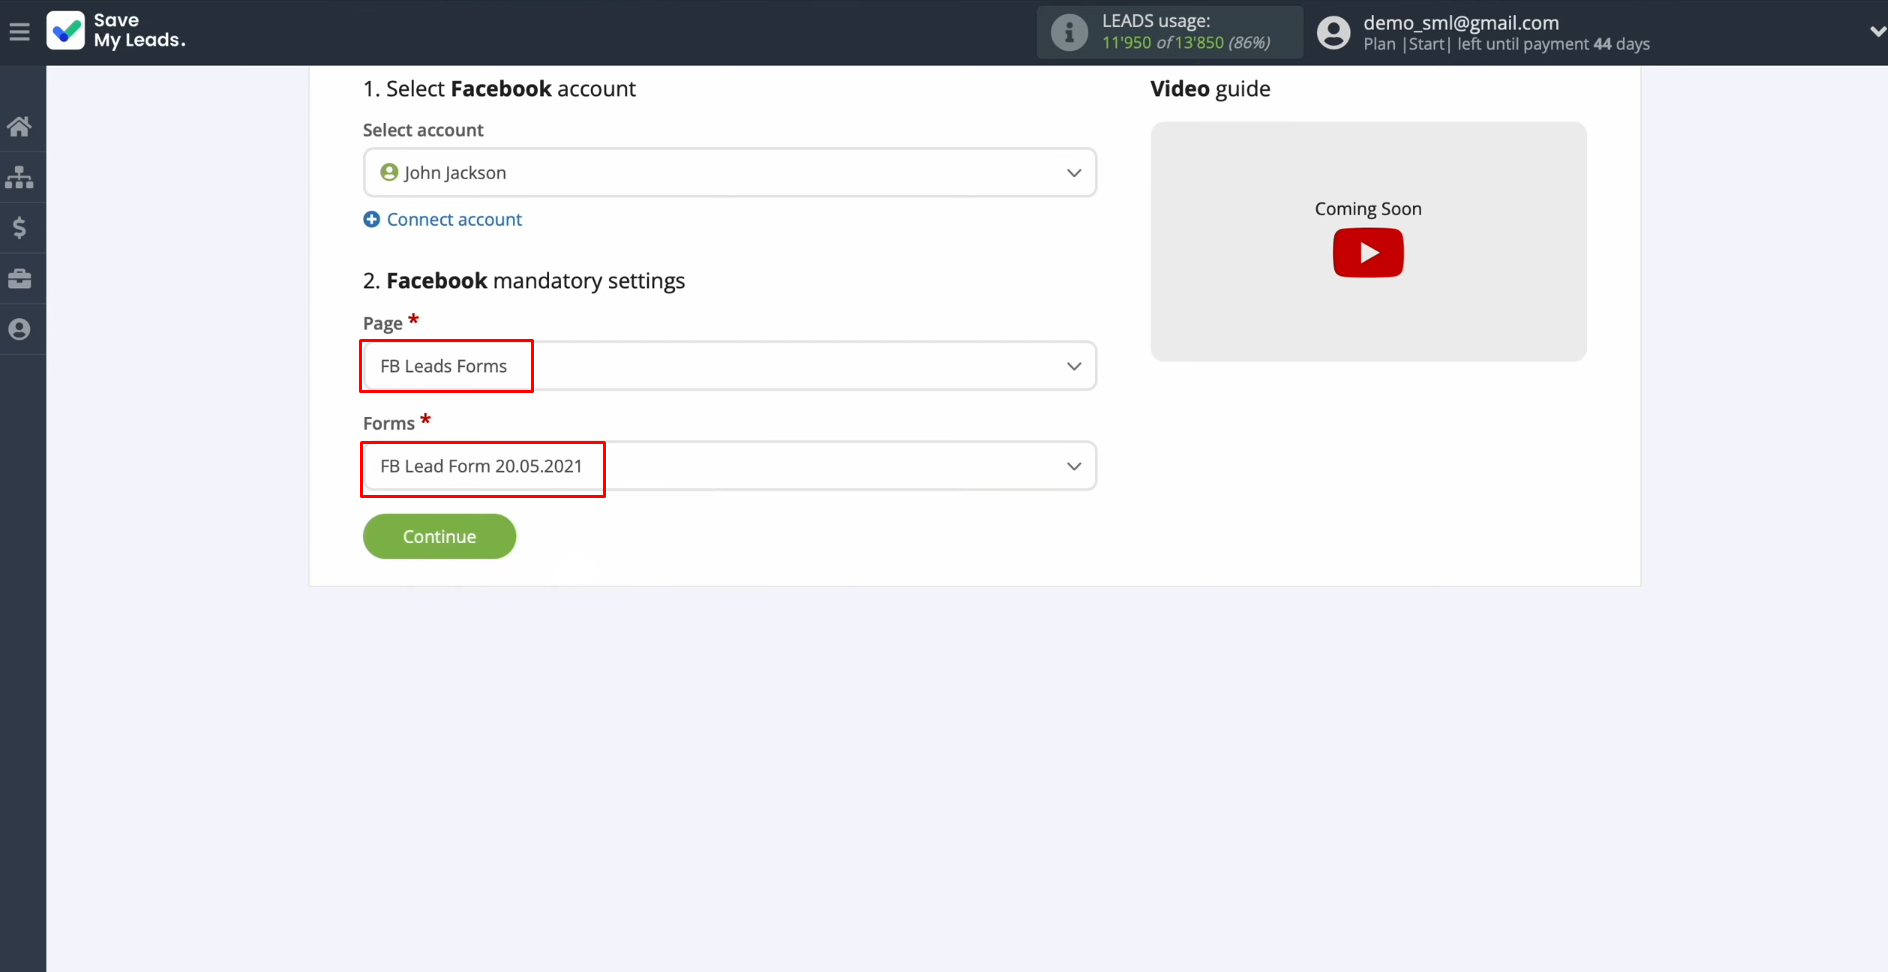The image size is (1888, 972).
Task: Click the plus icon beside Connect account
Action: 371,219
